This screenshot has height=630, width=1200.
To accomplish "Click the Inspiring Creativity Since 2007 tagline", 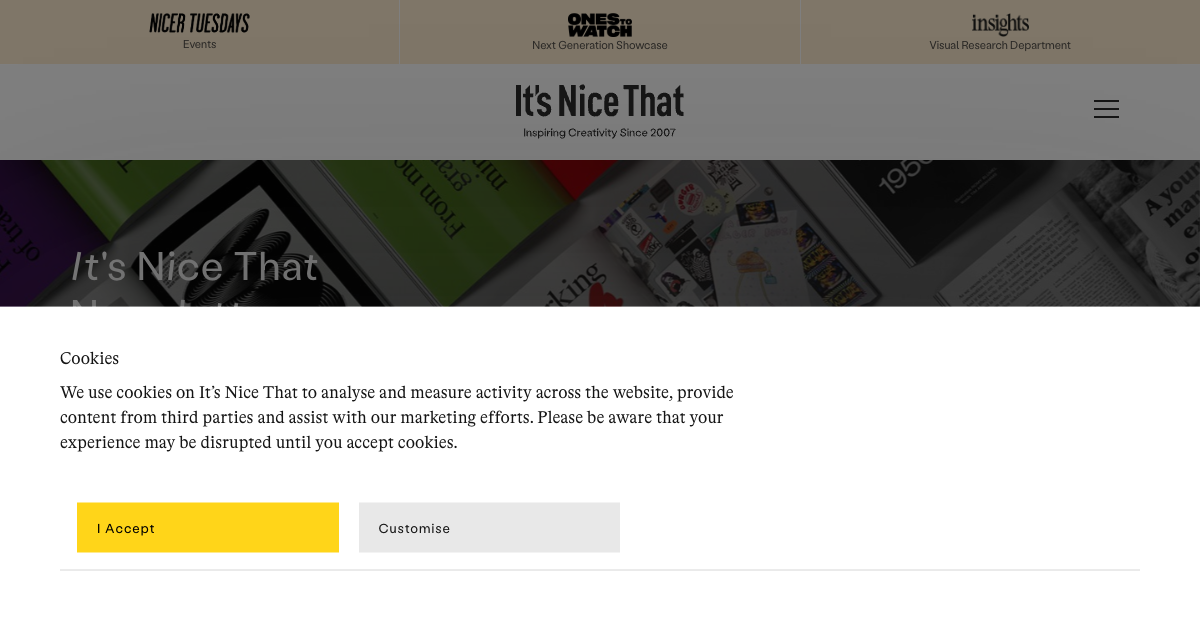I will (x=599, y=133).
